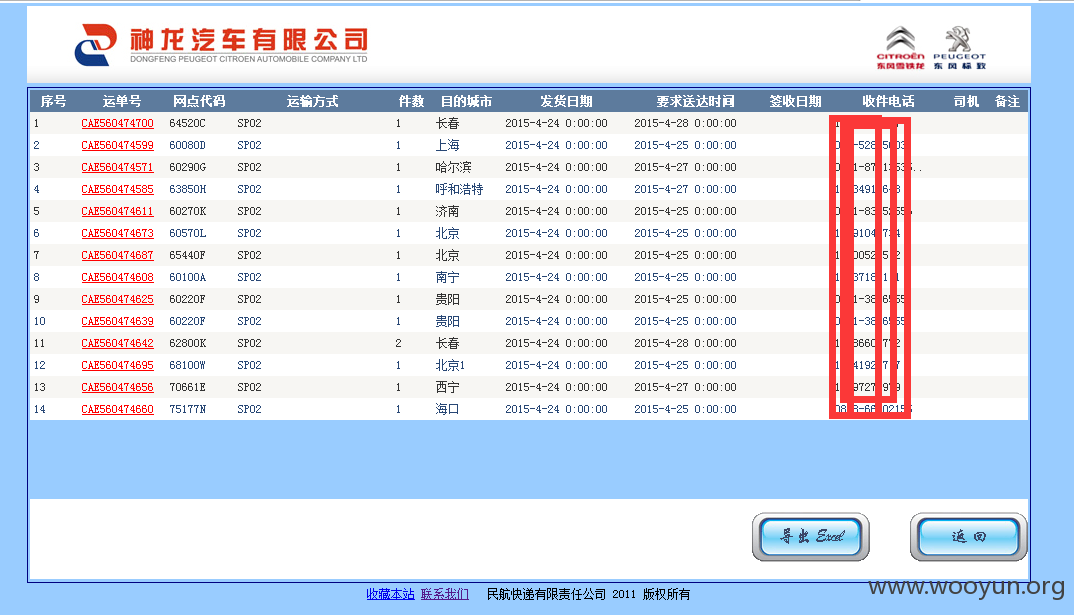The height and width of the screenshot is (615, 1074).
Task: Click destination city 海口
Action: click(447, 409)
